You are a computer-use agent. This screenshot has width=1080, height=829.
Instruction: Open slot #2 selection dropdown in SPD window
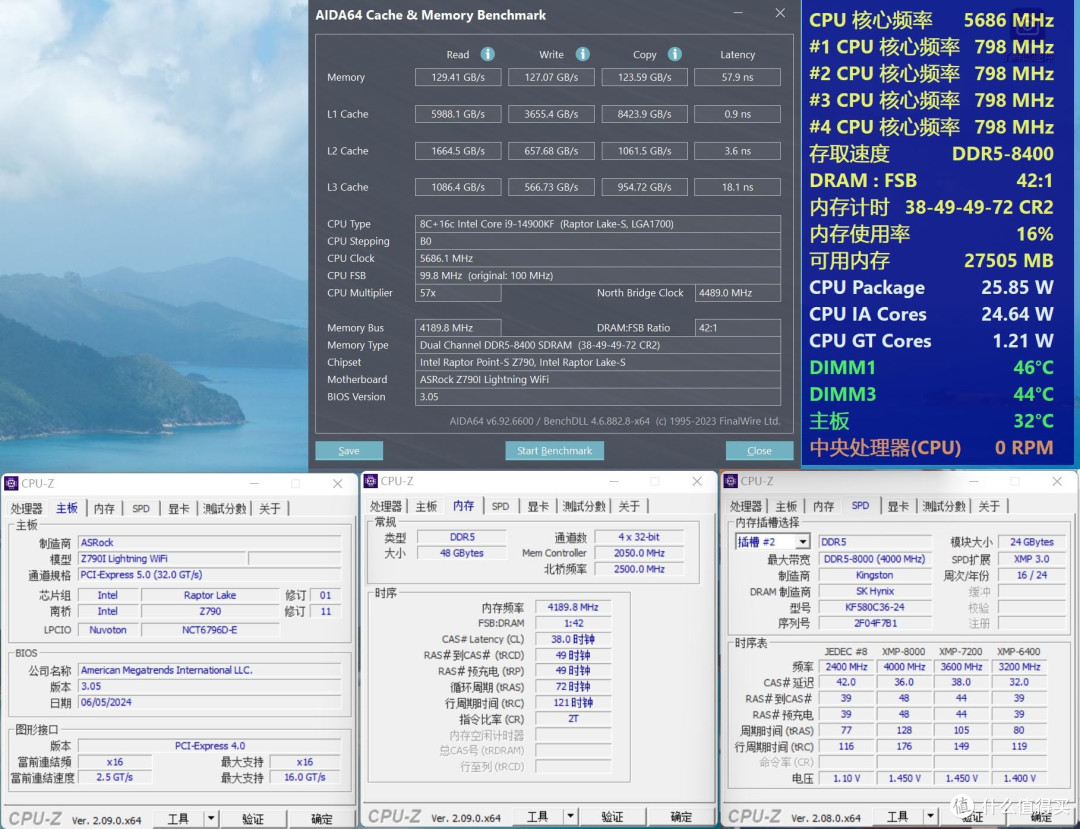tap(802, 542)
